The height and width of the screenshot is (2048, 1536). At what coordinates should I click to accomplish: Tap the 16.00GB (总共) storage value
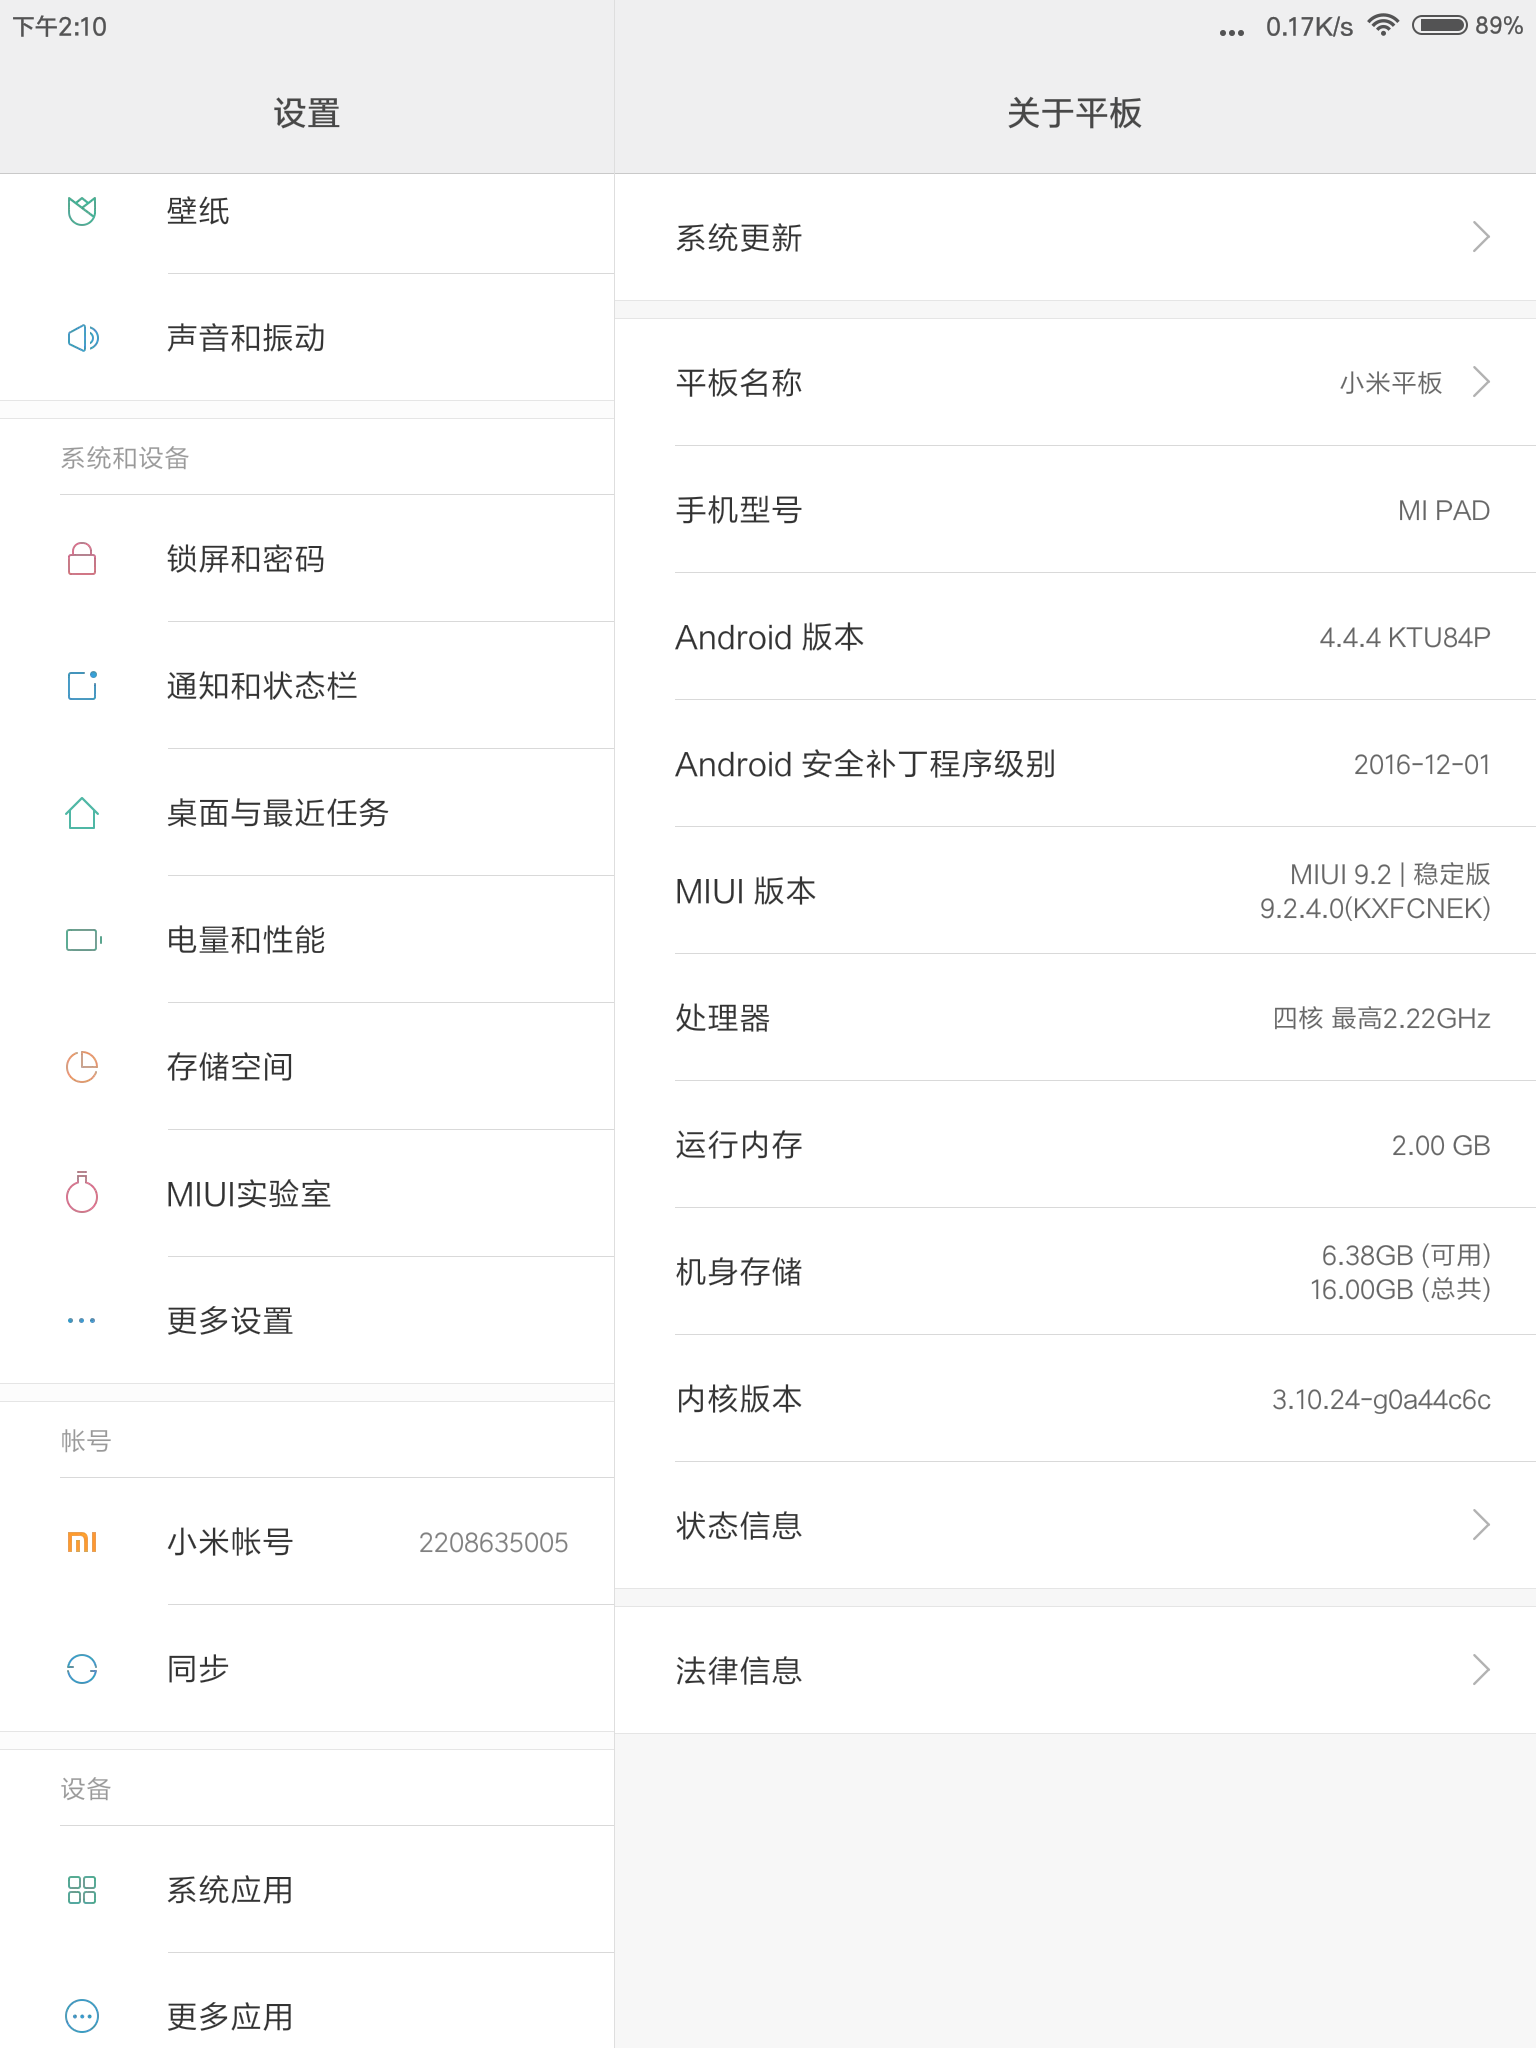coord(1400,1289)
